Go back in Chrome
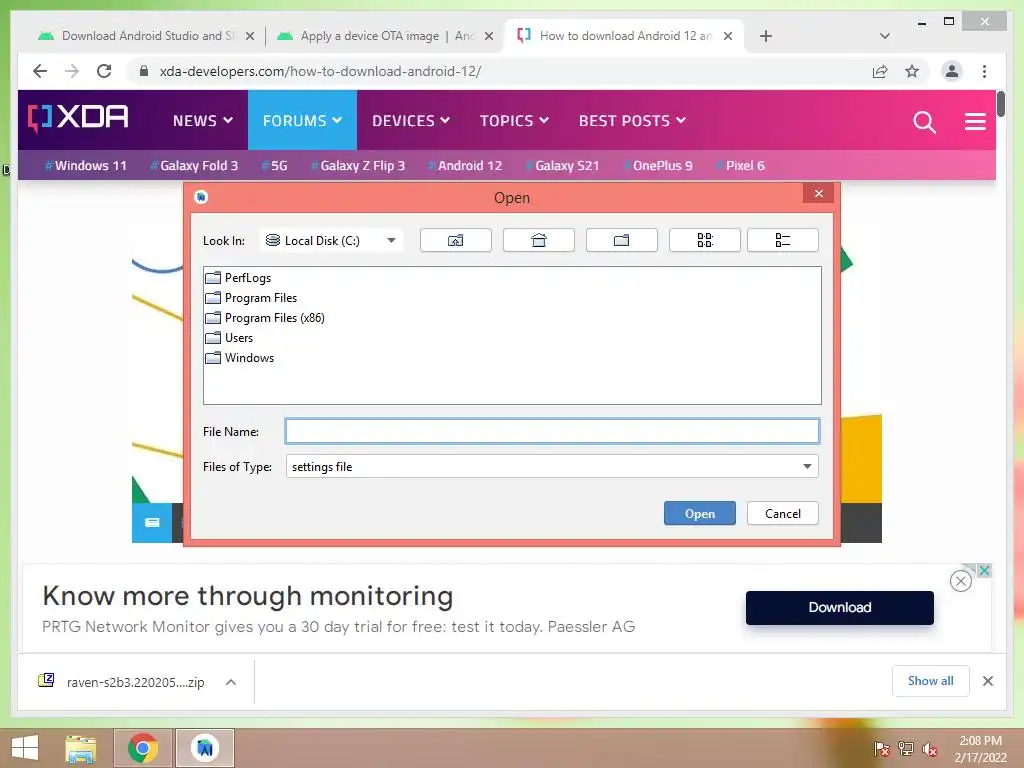Image resolution: width=1024 pixels, height=768 pixels. tap(40, 71)
